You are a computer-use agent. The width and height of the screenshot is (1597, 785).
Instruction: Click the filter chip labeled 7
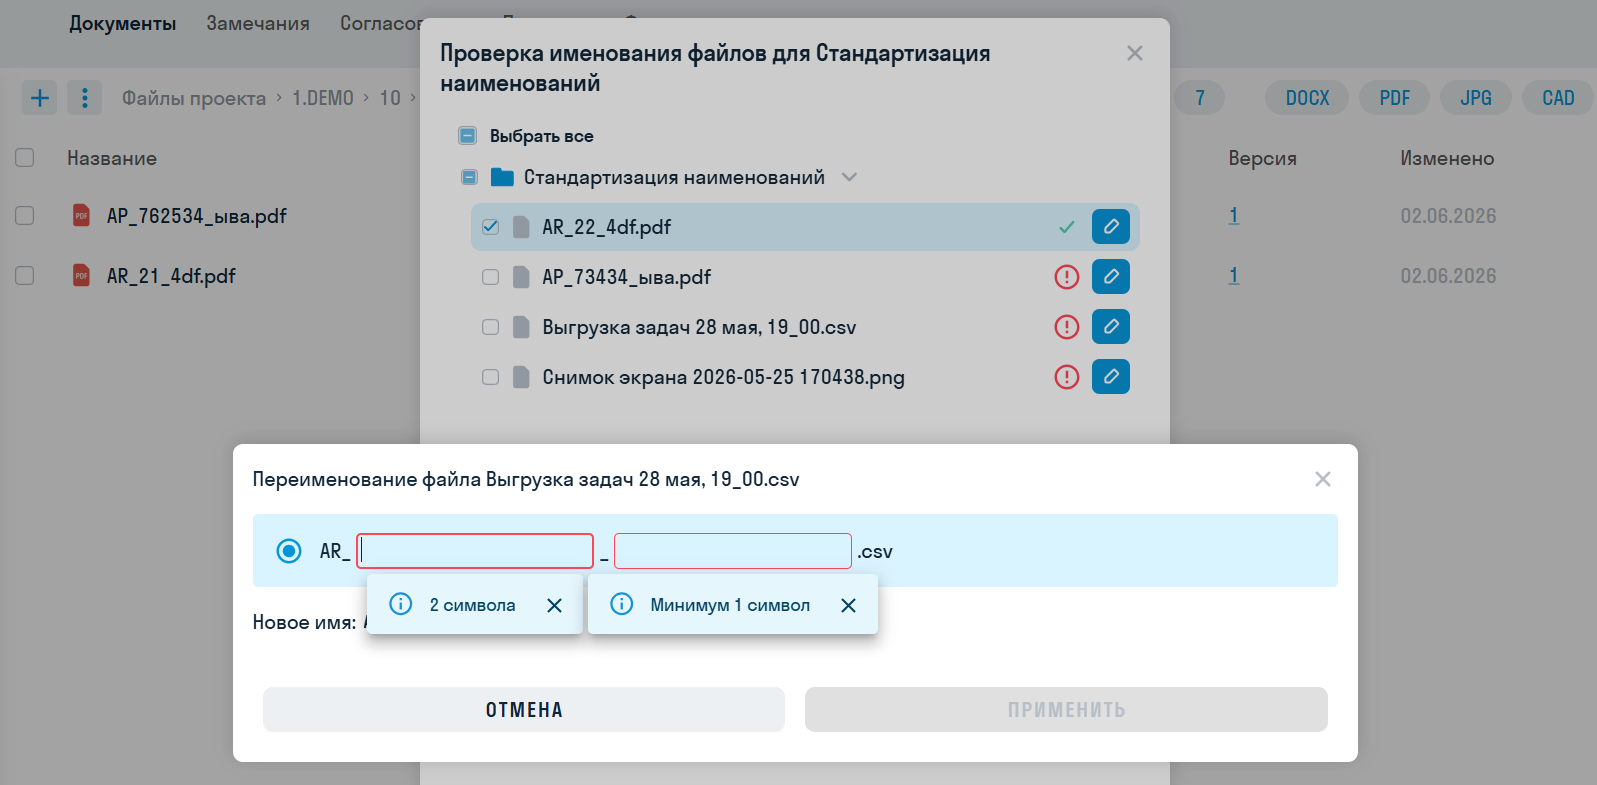point(1200,98)
